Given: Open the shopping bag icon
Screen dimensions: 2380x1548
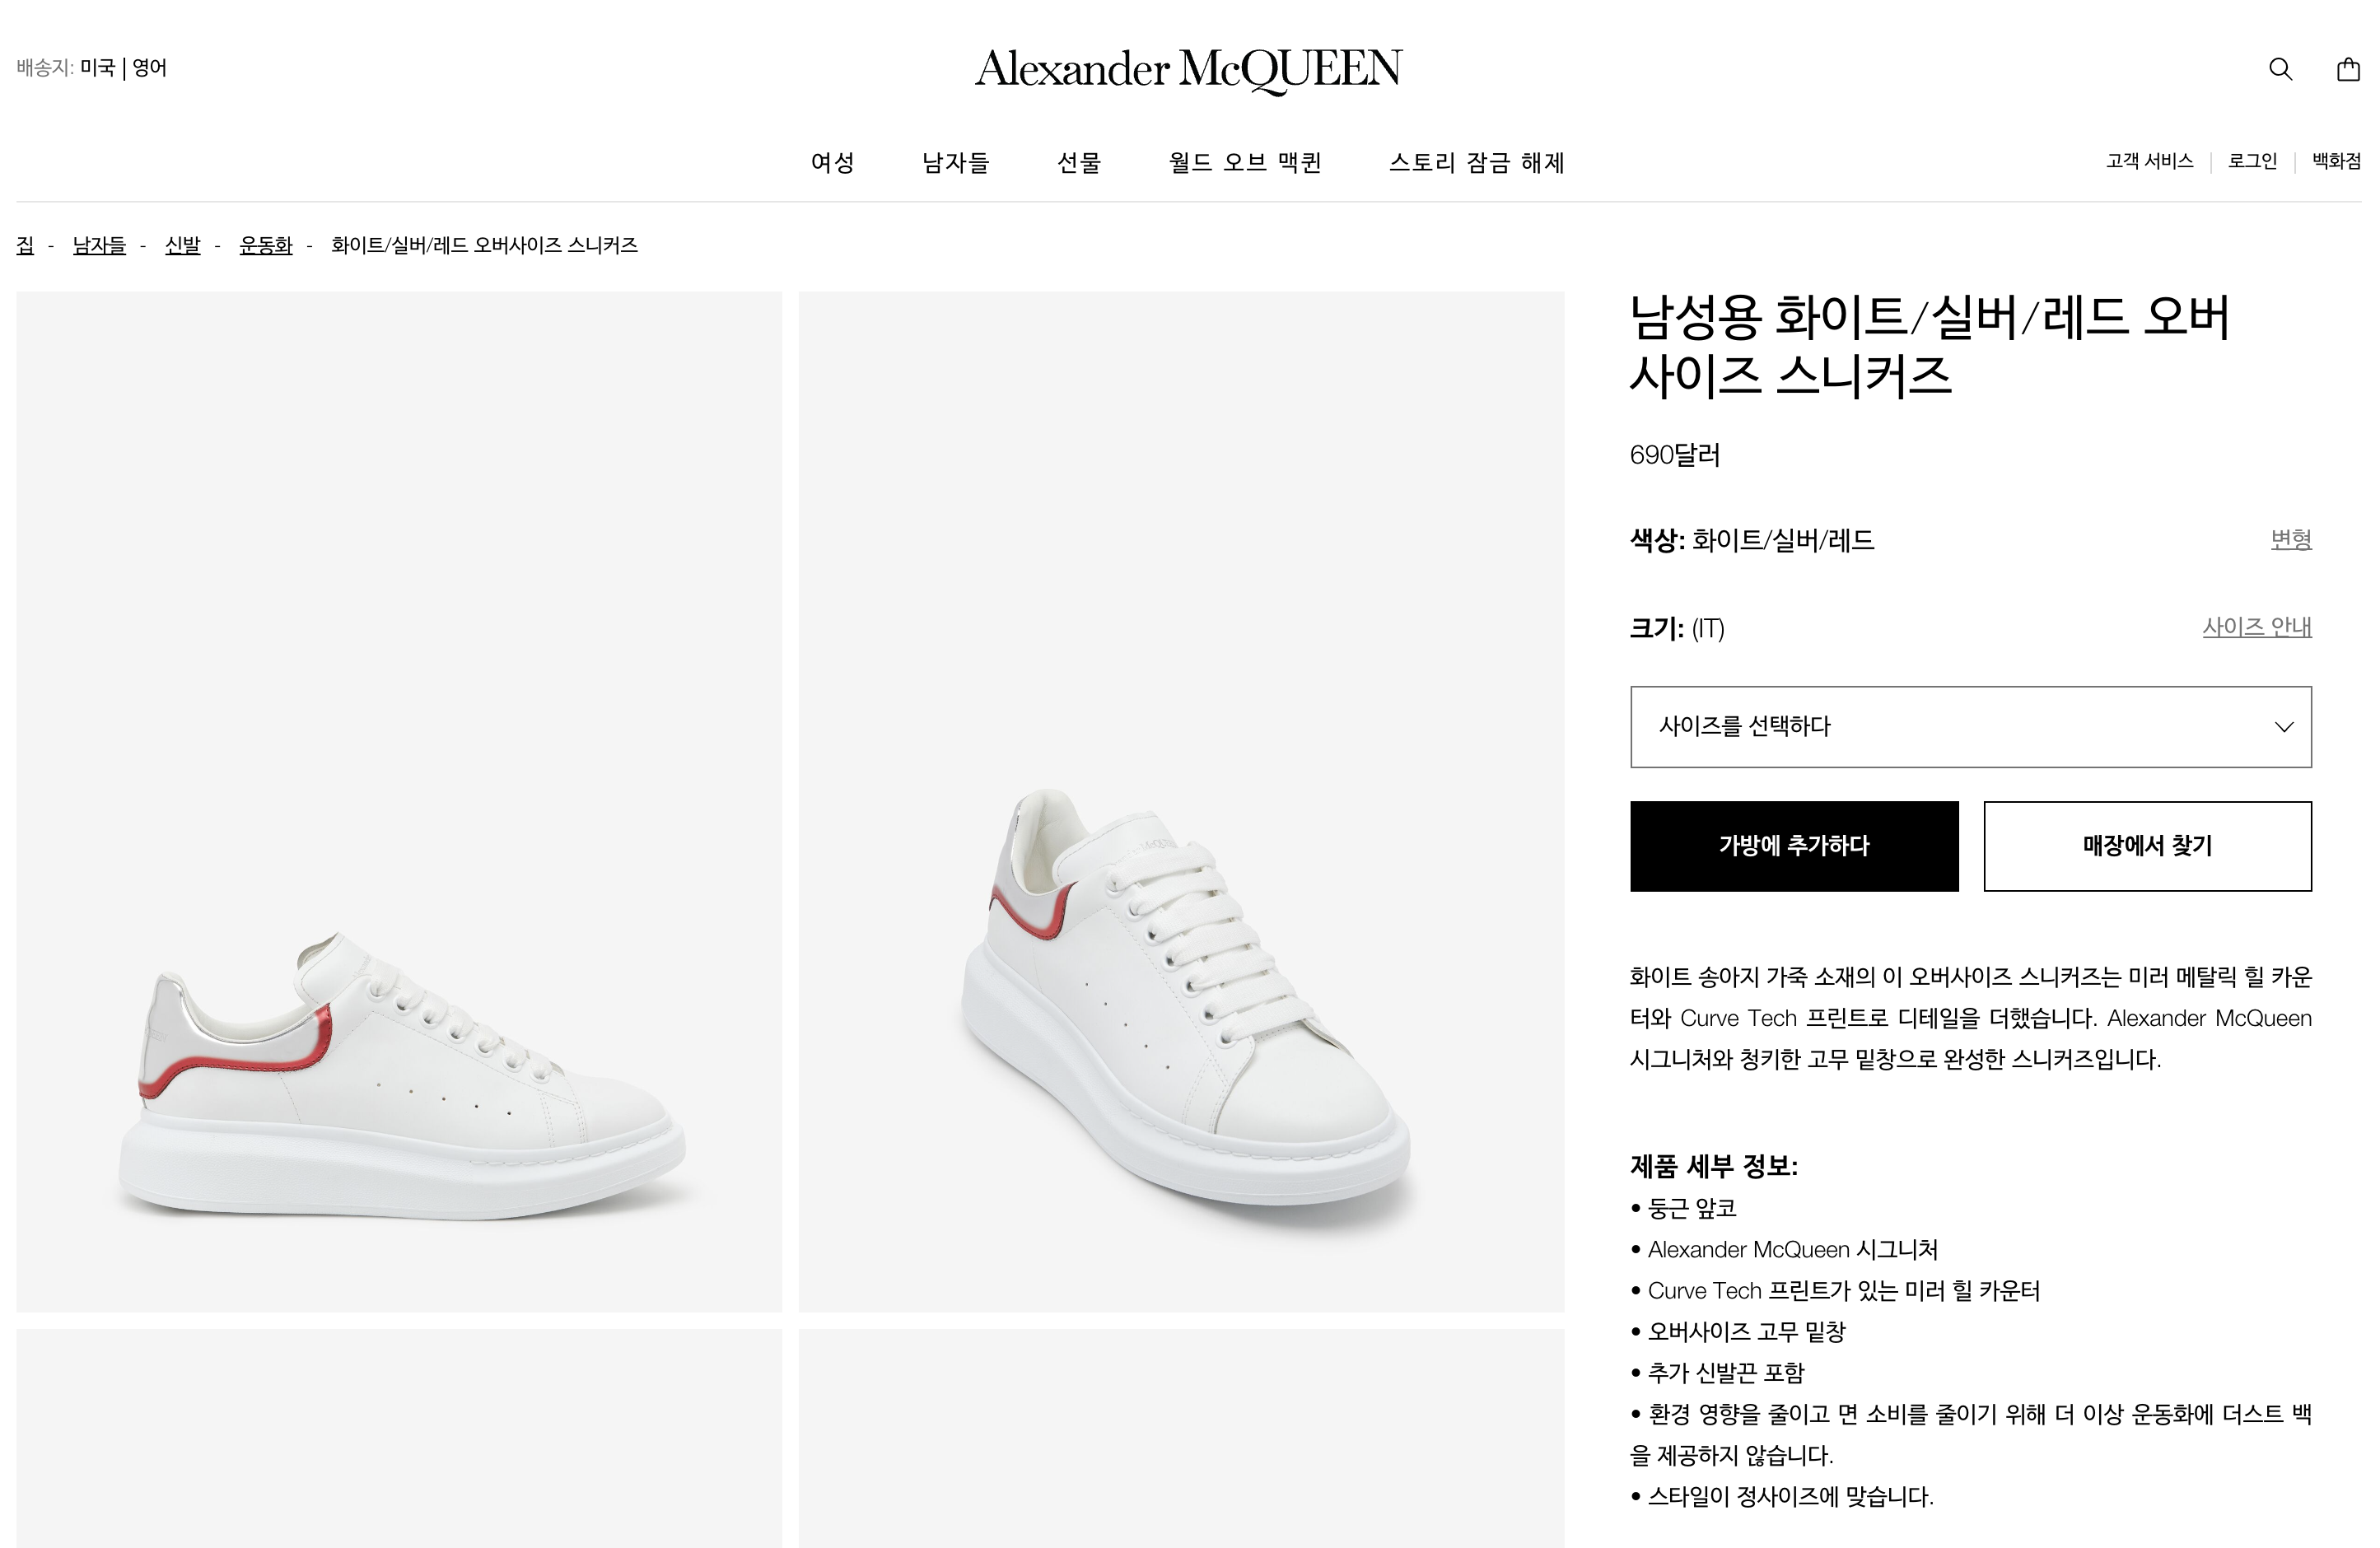Looking at the screenshot, I should click(2347, 69).
